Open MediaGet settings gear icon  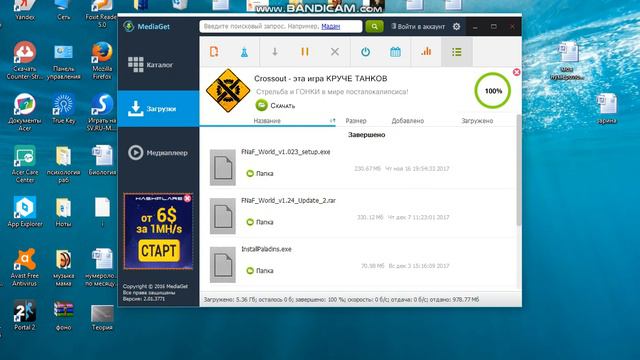[x=456, y=26]
